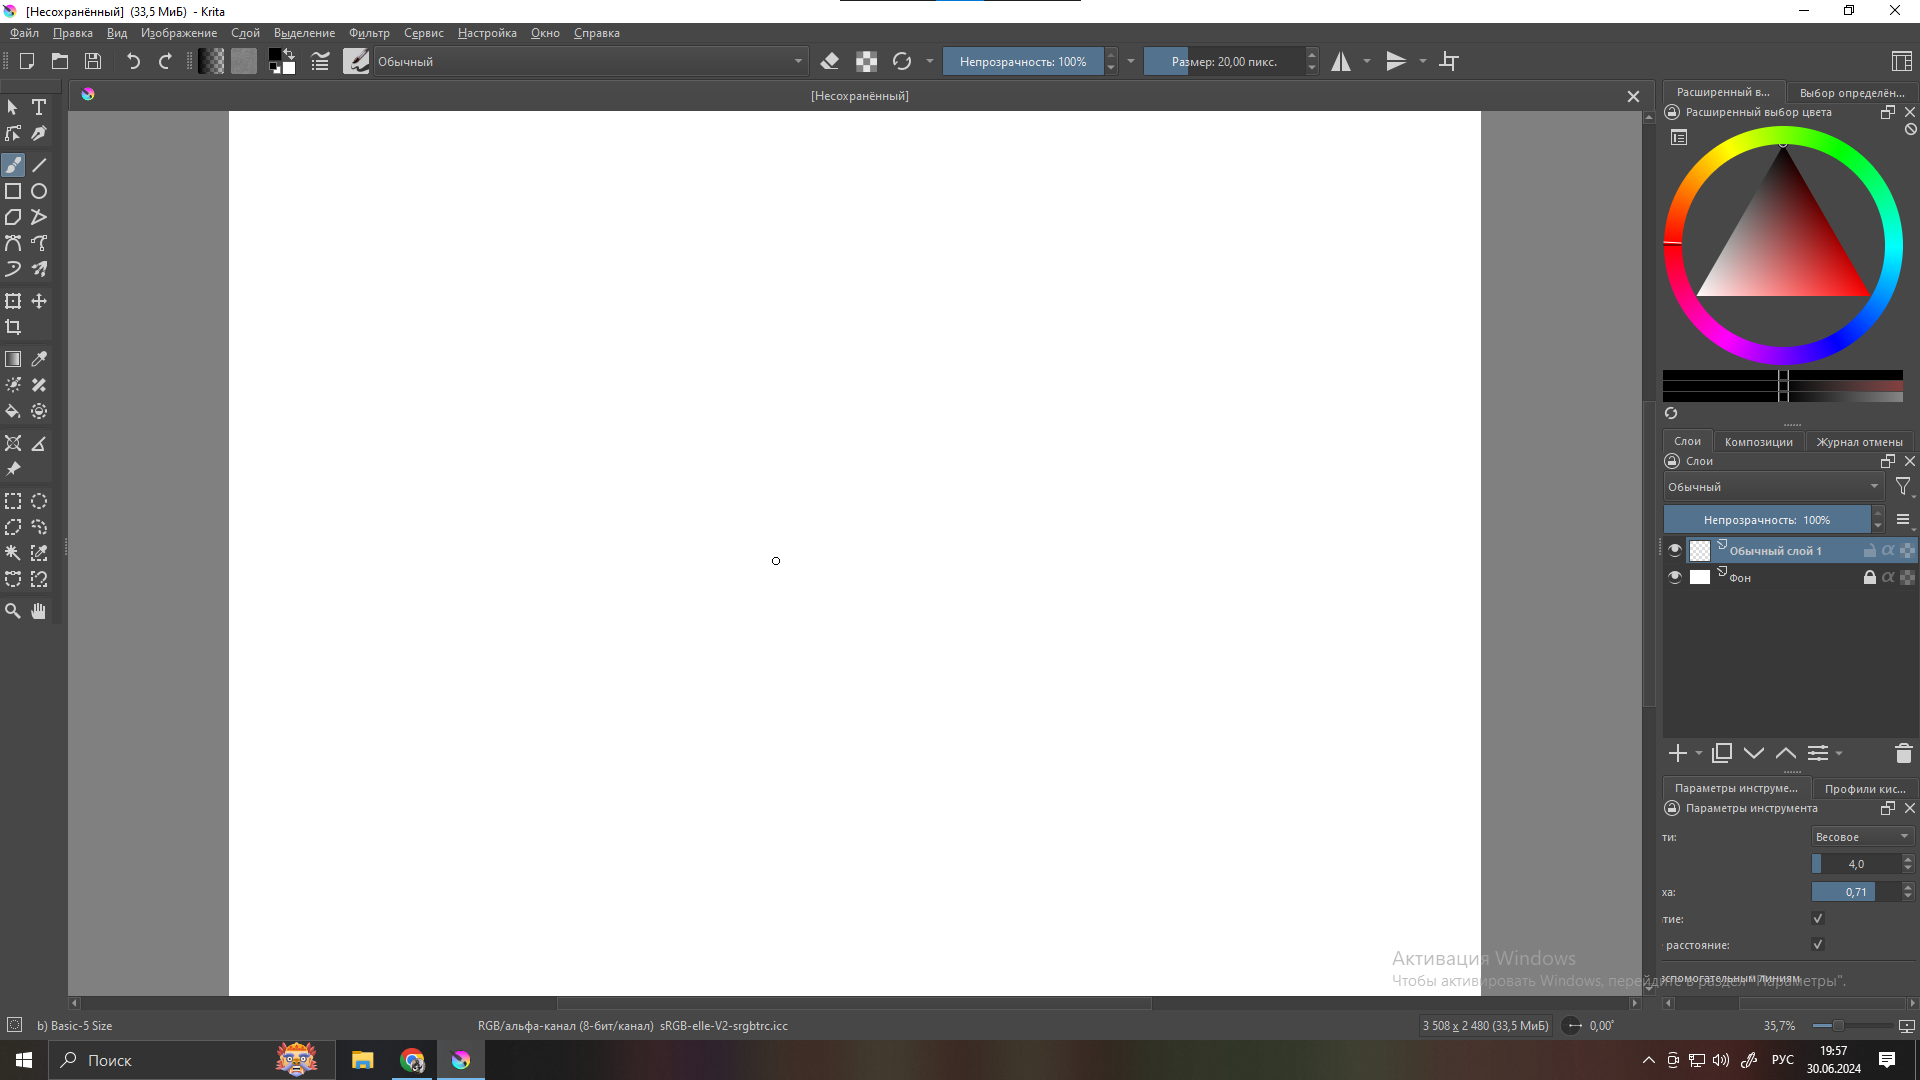Expand the Весовое smoothing dropdown
This screenshot has width=1920, height=1080.
[x=1862, y=837]
